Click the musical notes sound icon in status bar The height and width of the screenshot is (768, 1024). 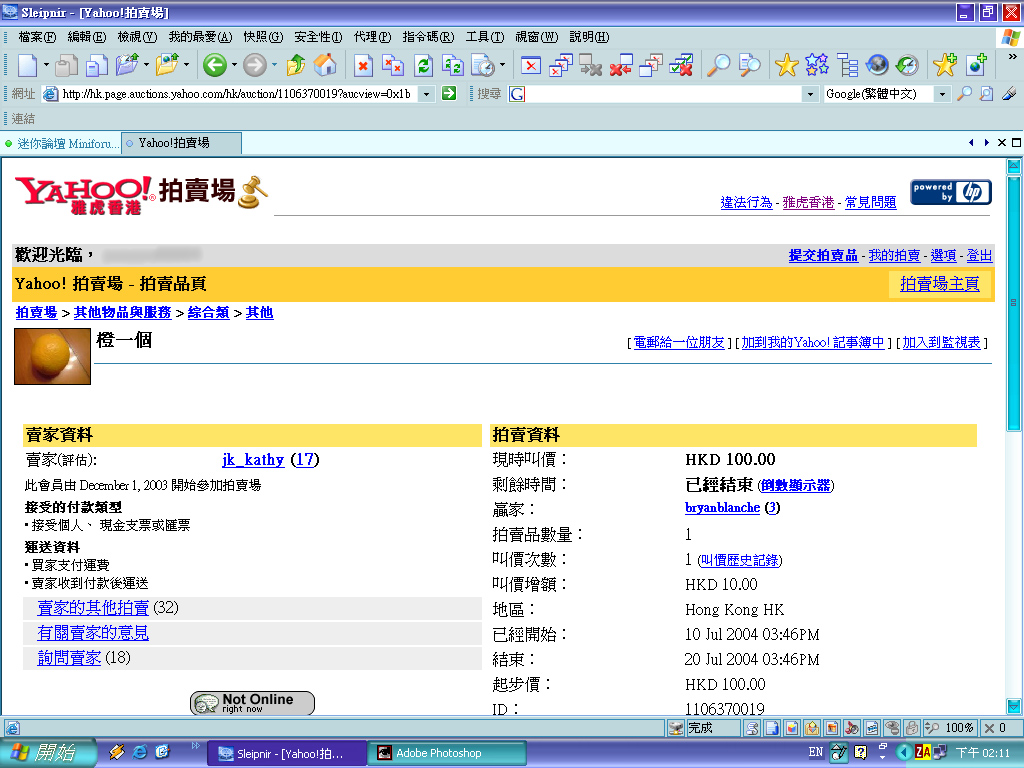coord(852,728)
